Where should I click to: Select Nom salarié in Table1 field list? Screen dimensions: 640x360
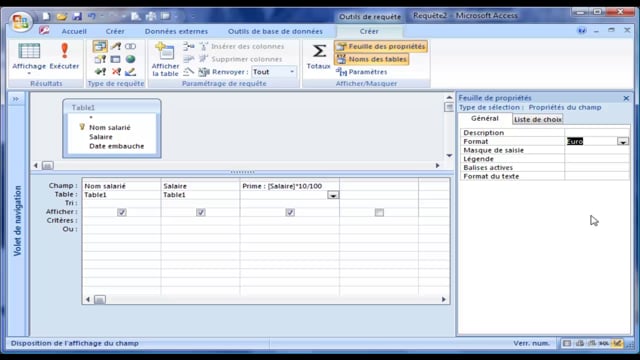[x=110, y=128]
